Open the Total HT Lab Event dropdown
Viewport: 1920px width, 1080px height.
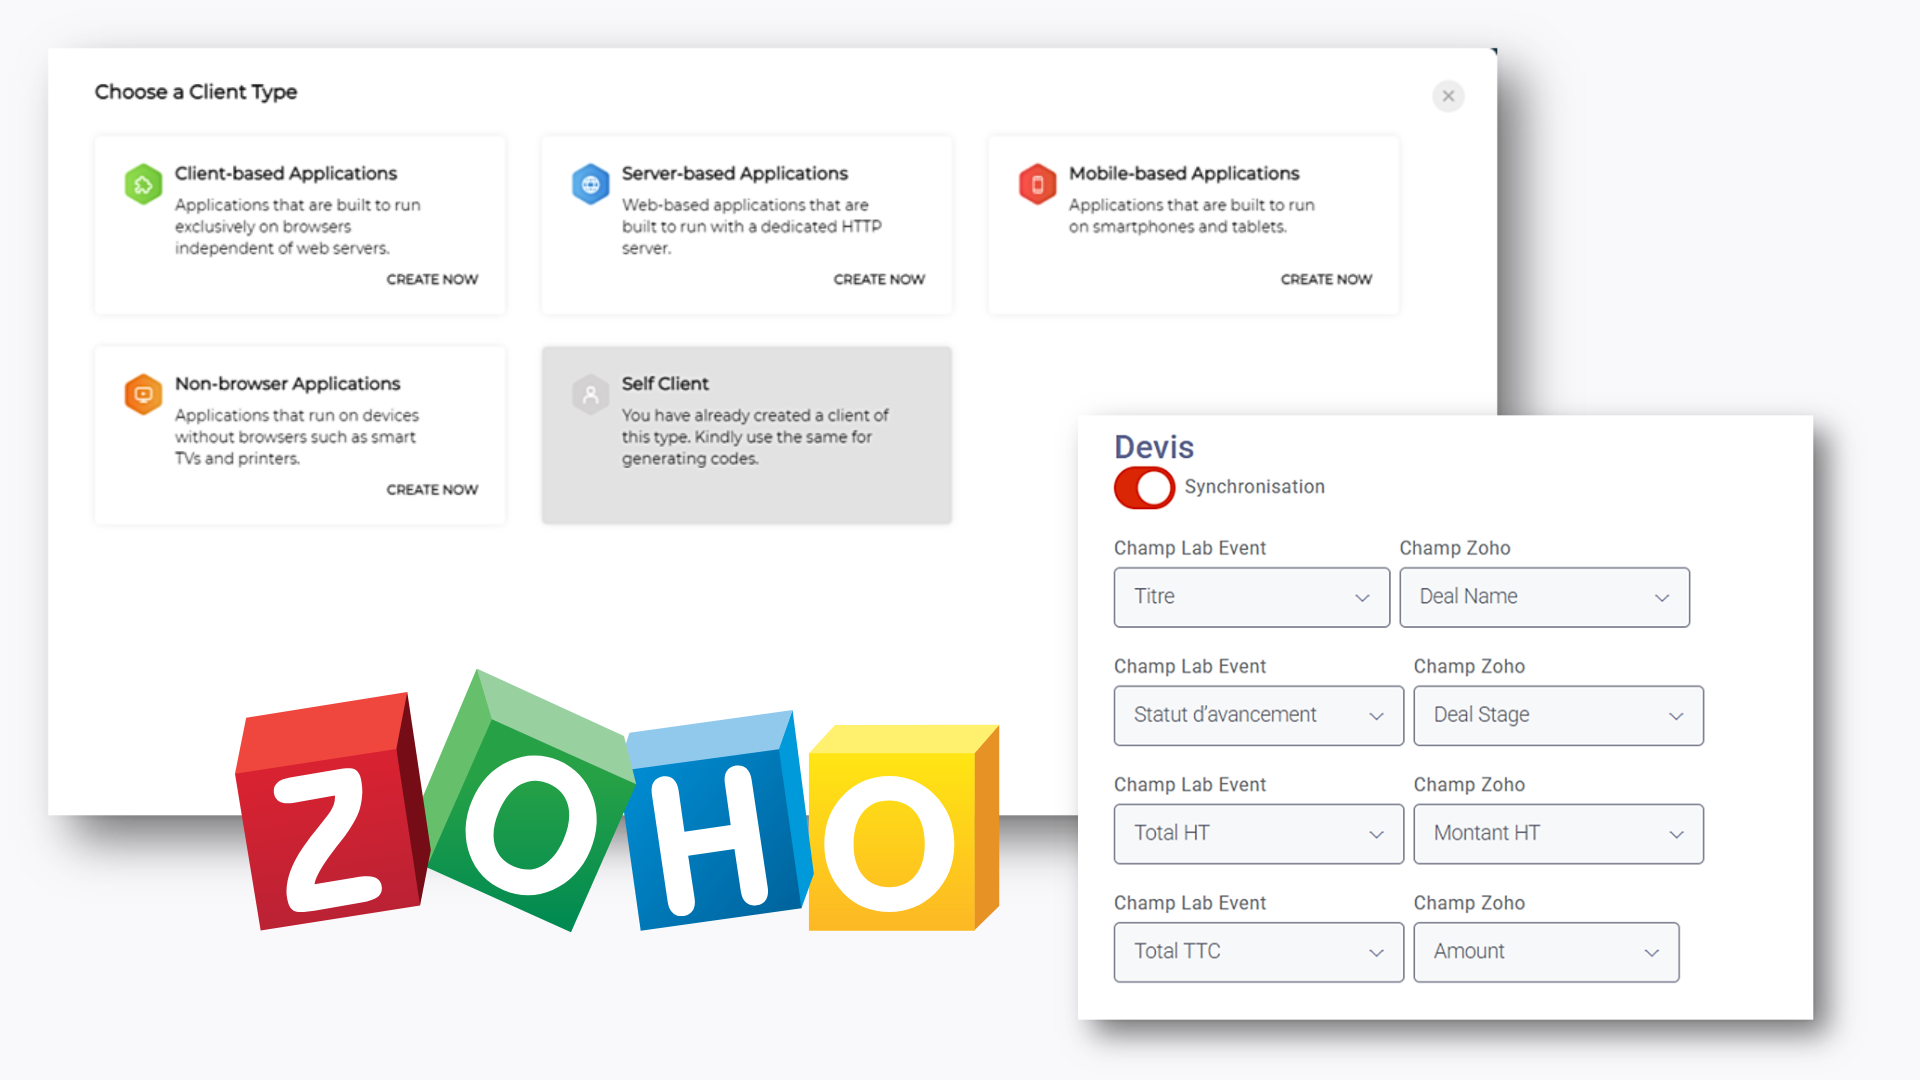pyautogui.click(x=1259, y=834)
